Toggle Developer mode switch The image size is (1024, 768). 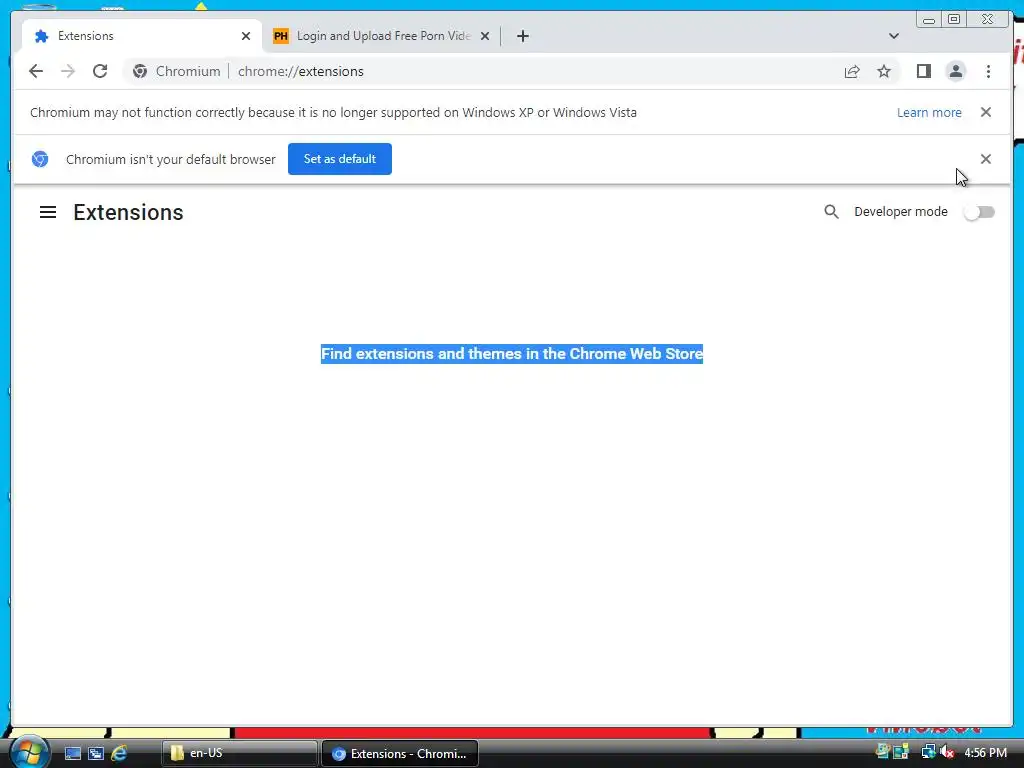pos(979,212)
